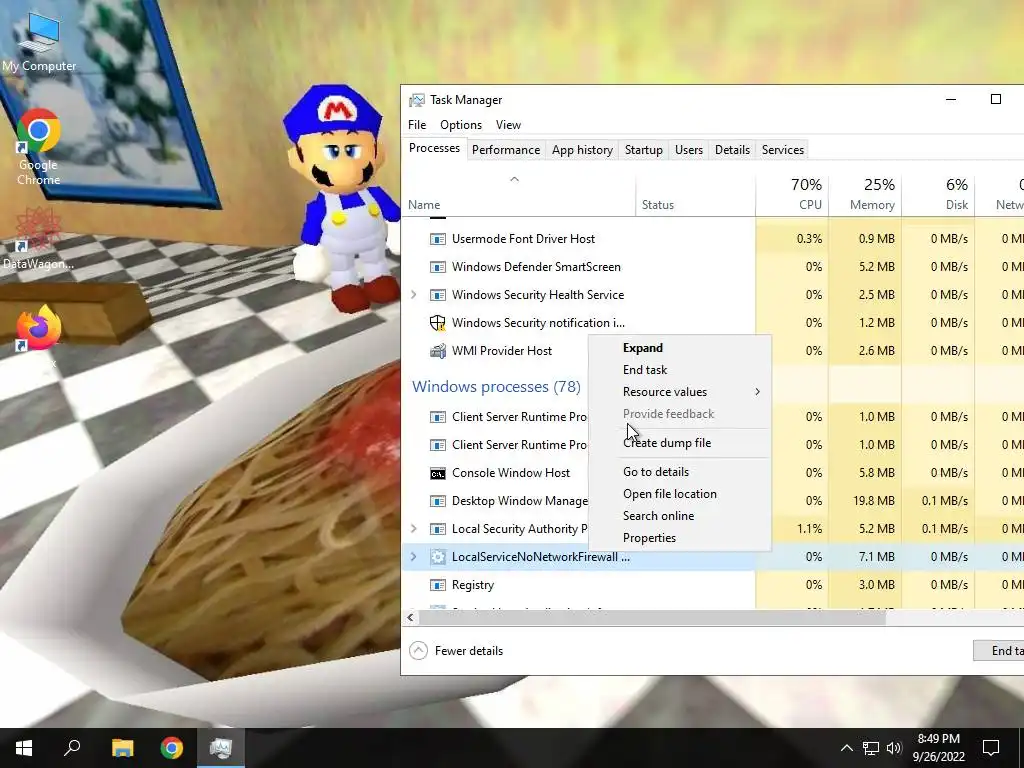Select Usermode Font Driver Host icon
Image resolution: width=1024 pixels, height=768 pixels.
pyautogui.click(x=438, y=239)
